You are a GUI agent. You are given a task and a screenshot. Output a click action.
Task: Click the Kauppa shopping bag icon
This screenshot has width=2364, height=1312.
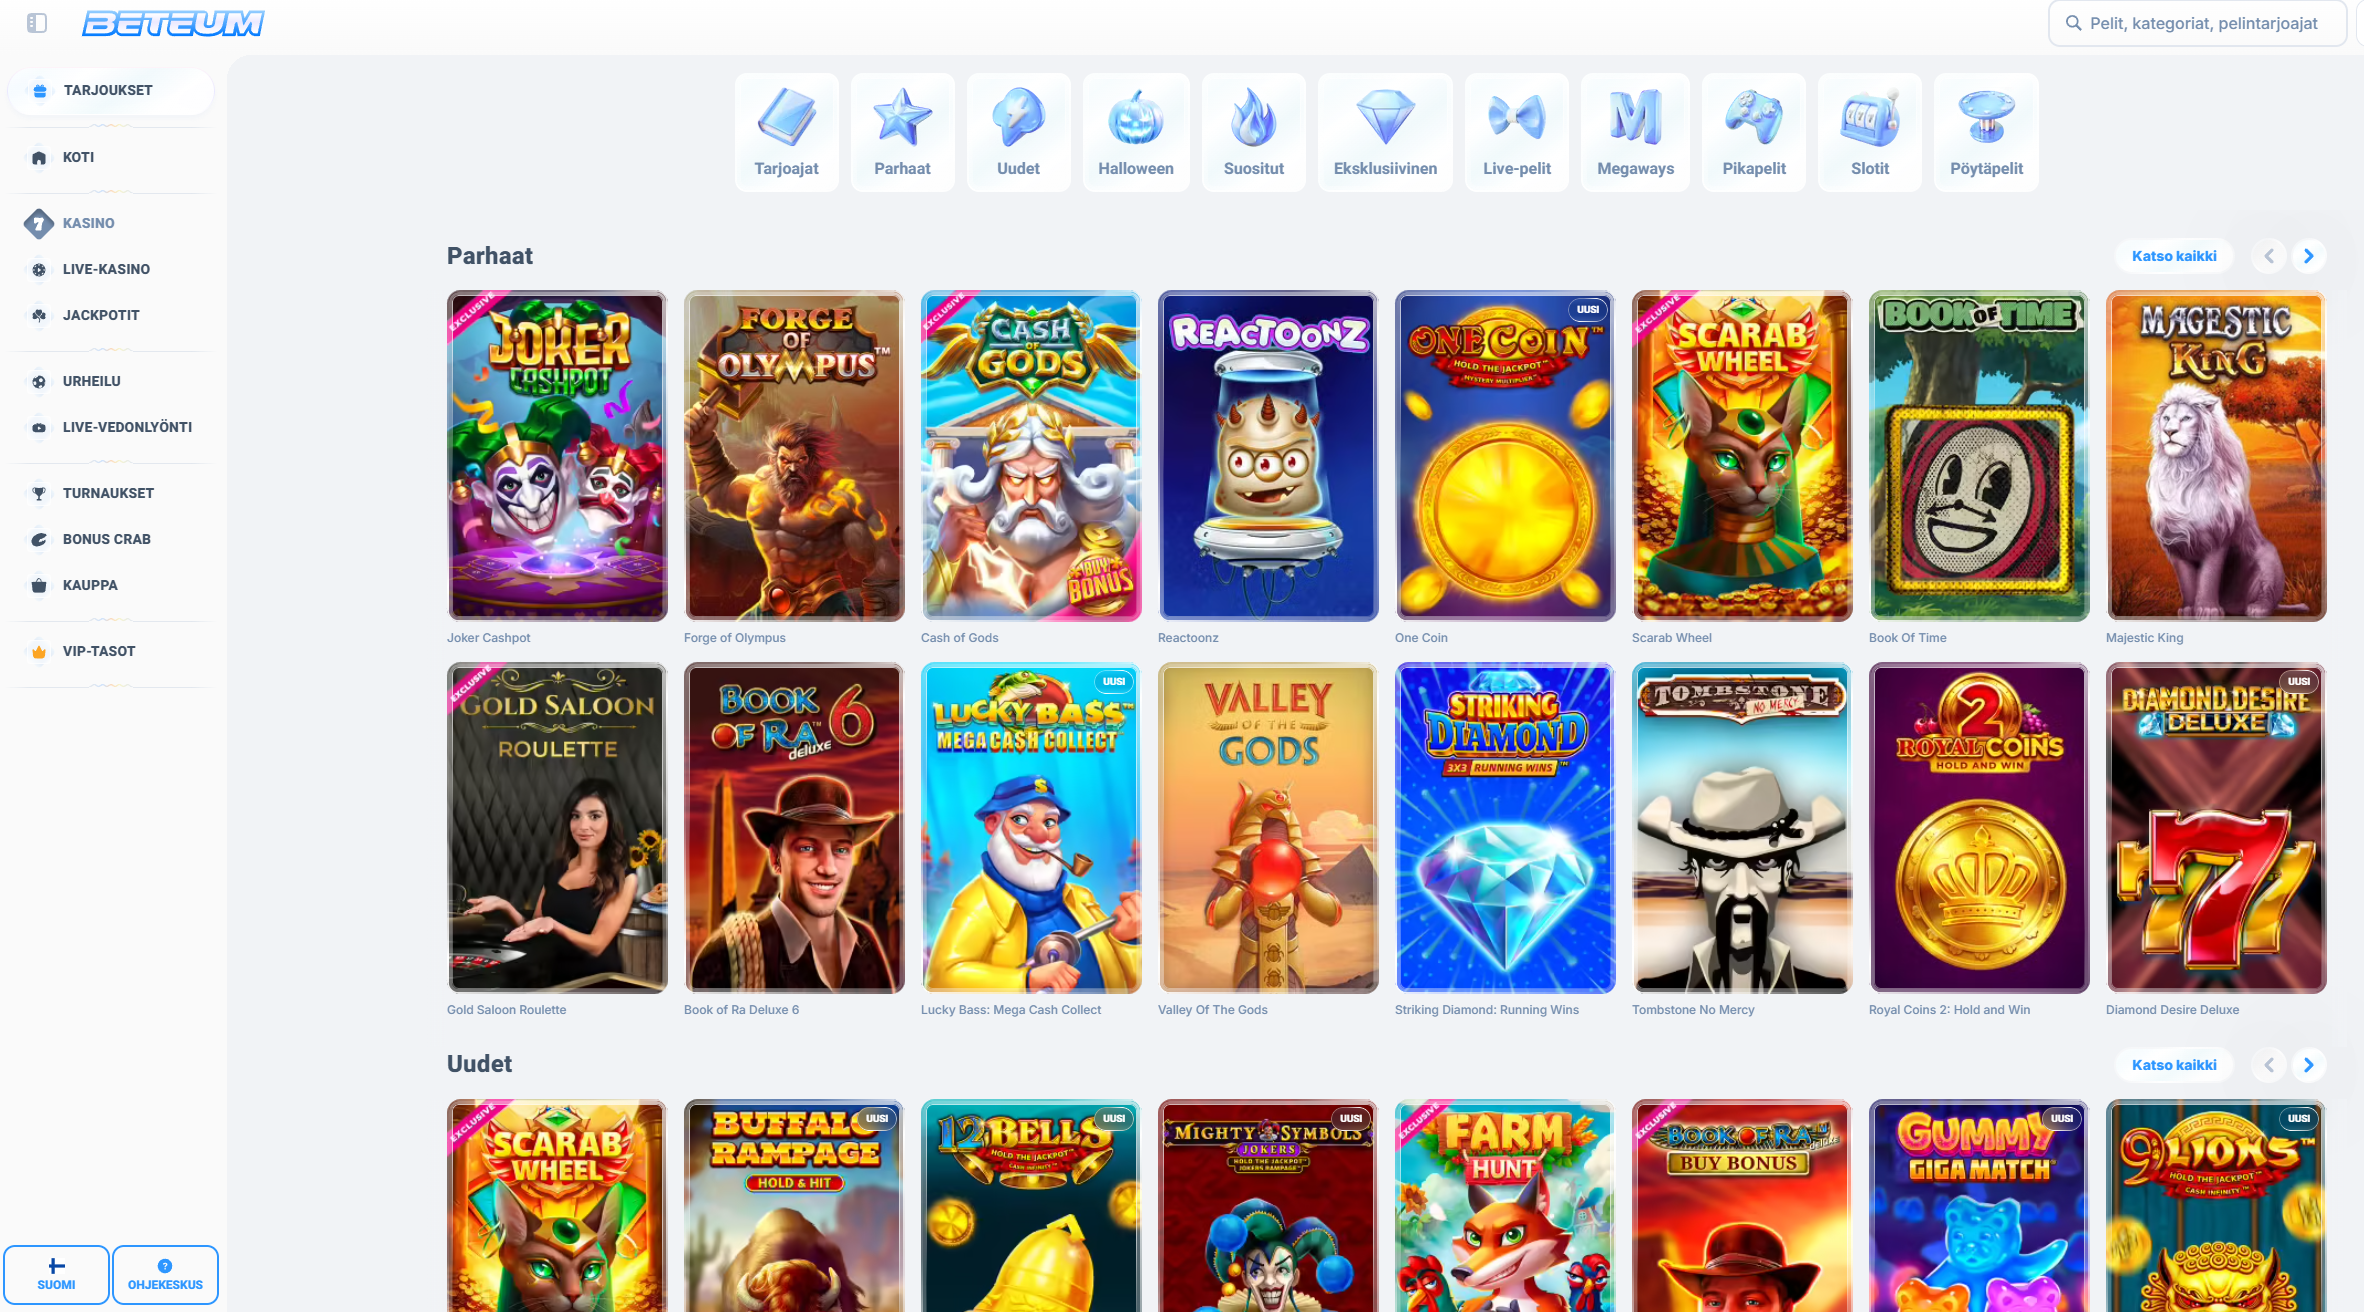click(39, 586)
